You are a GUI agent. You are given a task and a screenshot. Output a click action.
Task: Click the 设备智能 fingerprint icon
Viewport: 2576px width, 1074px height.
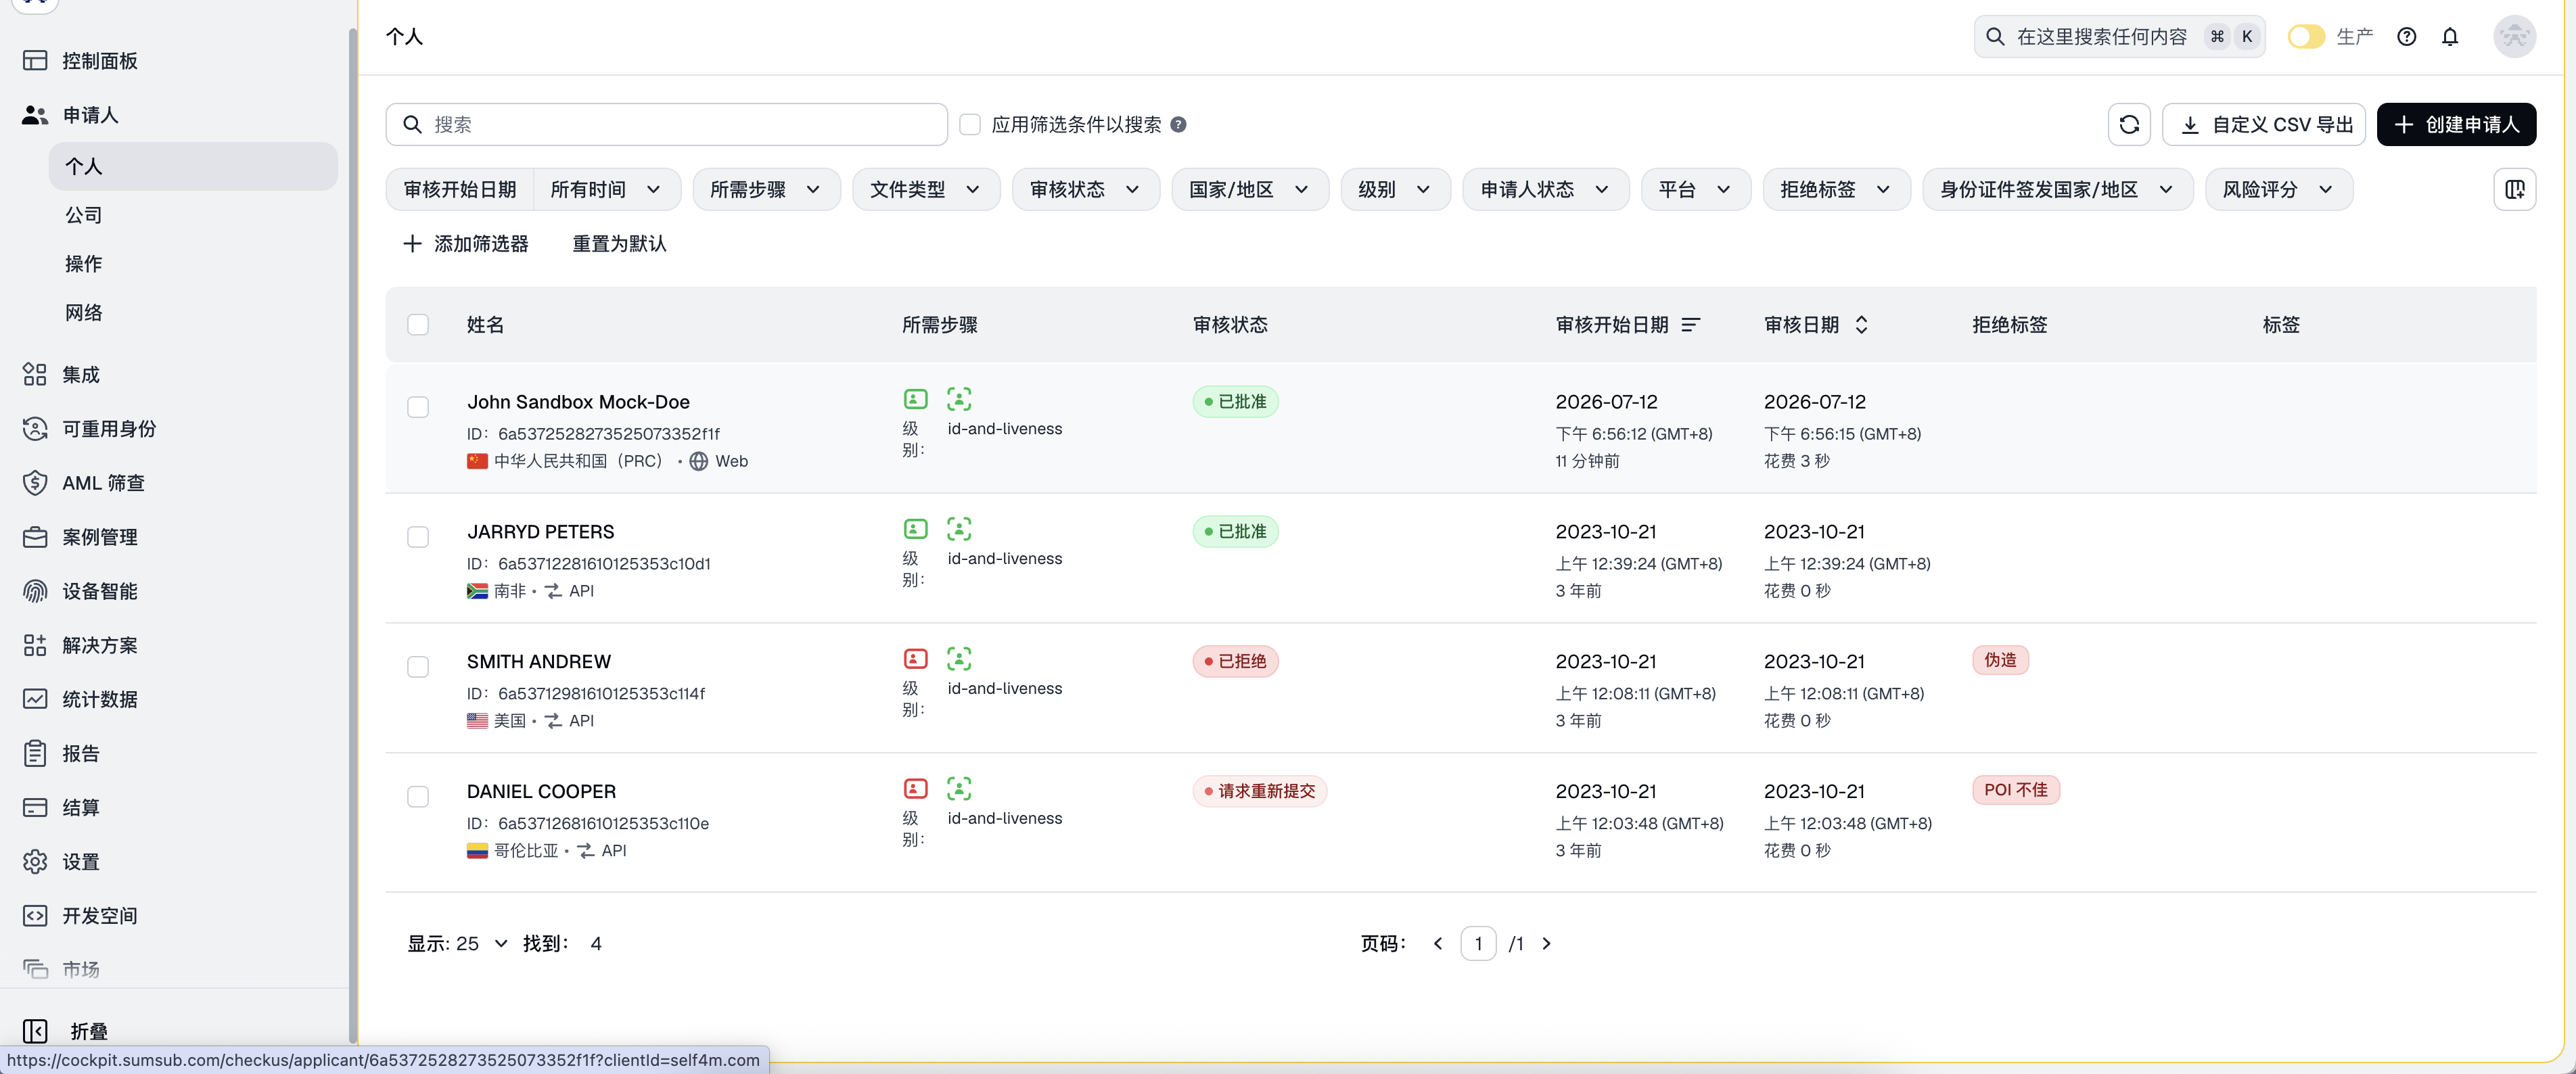tap(35, 591)
